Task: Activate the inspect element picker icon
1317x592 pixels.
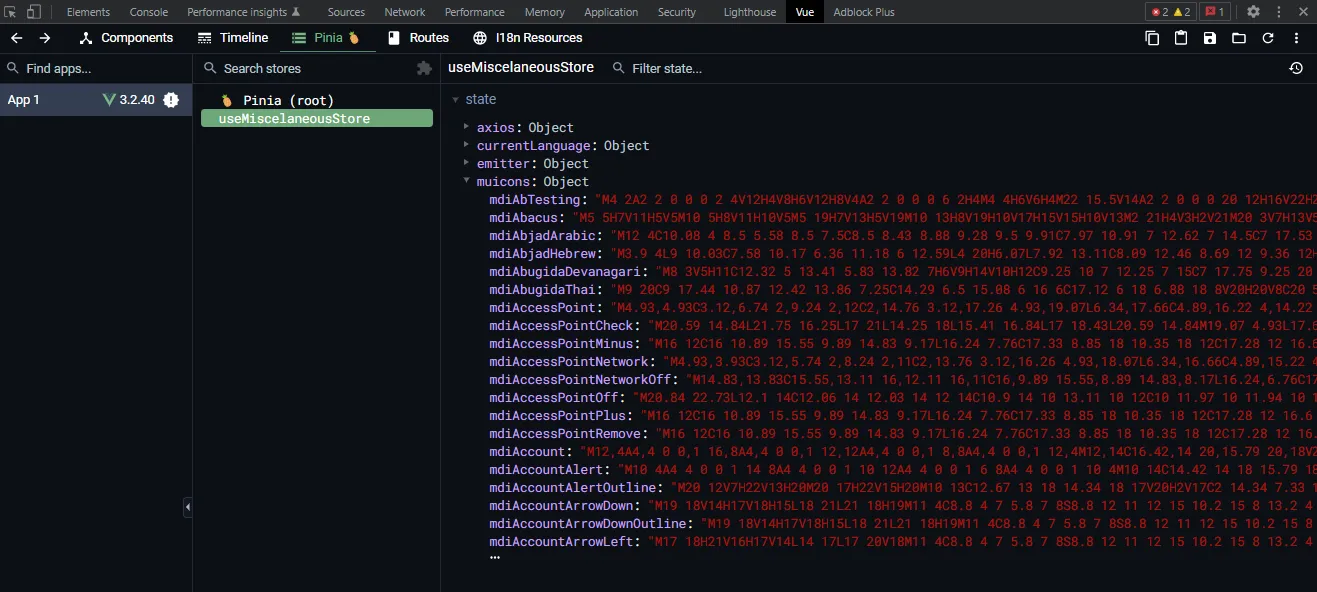Action: pos(11,12)
